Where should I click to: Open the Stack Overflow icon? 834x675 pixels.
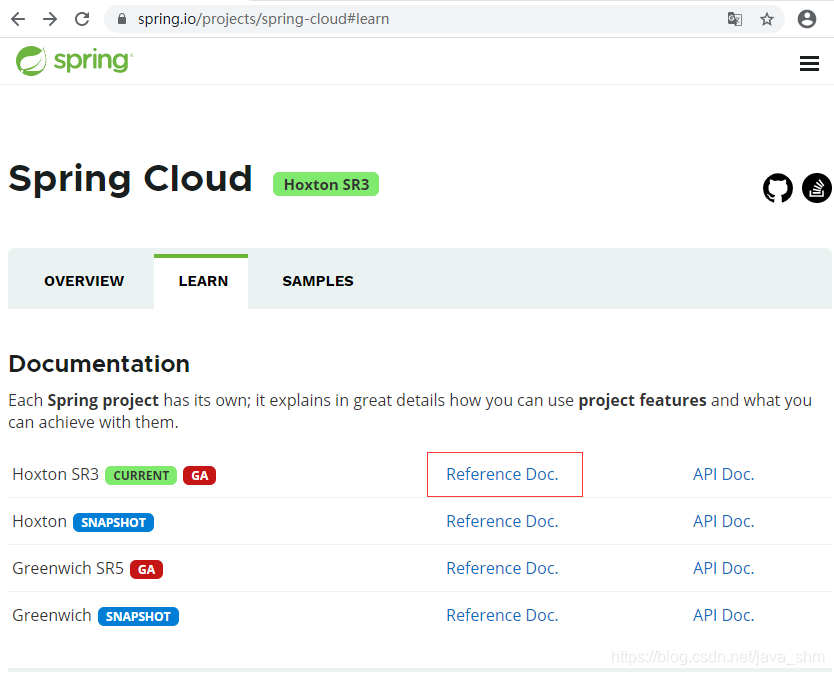(x=816, y=188)
